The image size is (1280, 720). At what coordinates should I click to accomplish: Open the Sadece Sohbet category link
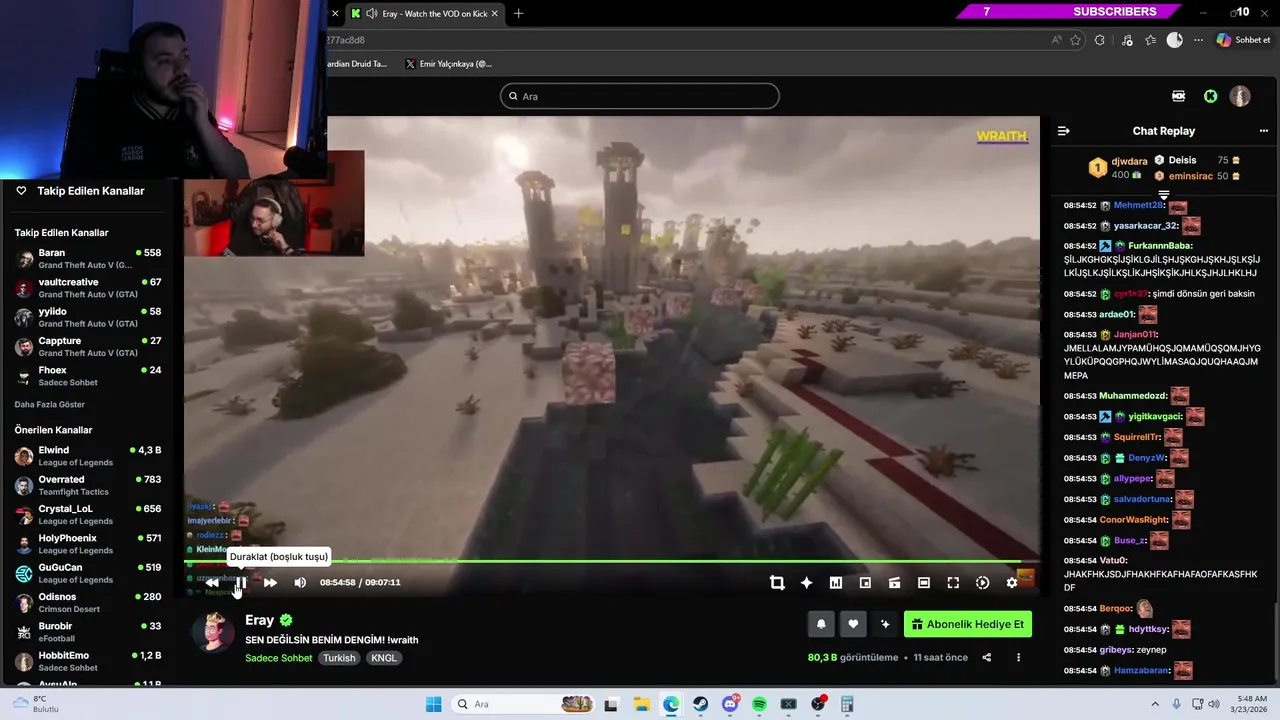pos(279,658)
